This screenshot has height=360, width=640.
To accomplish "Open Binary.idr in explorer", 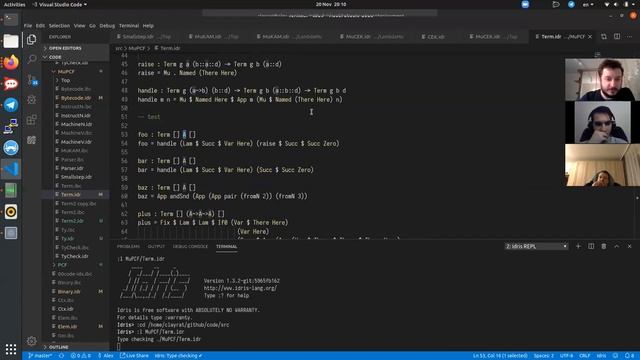I will coord(69,291).
